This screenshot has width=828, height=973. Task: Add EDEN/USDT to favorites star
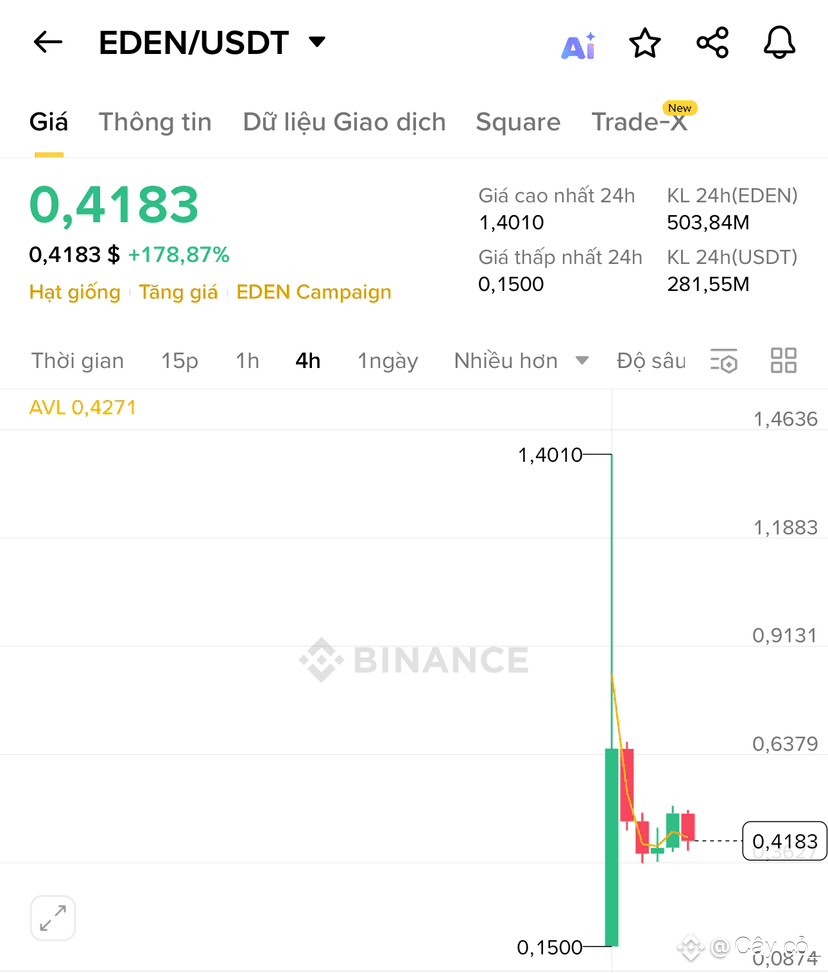[x=645, y=43]
